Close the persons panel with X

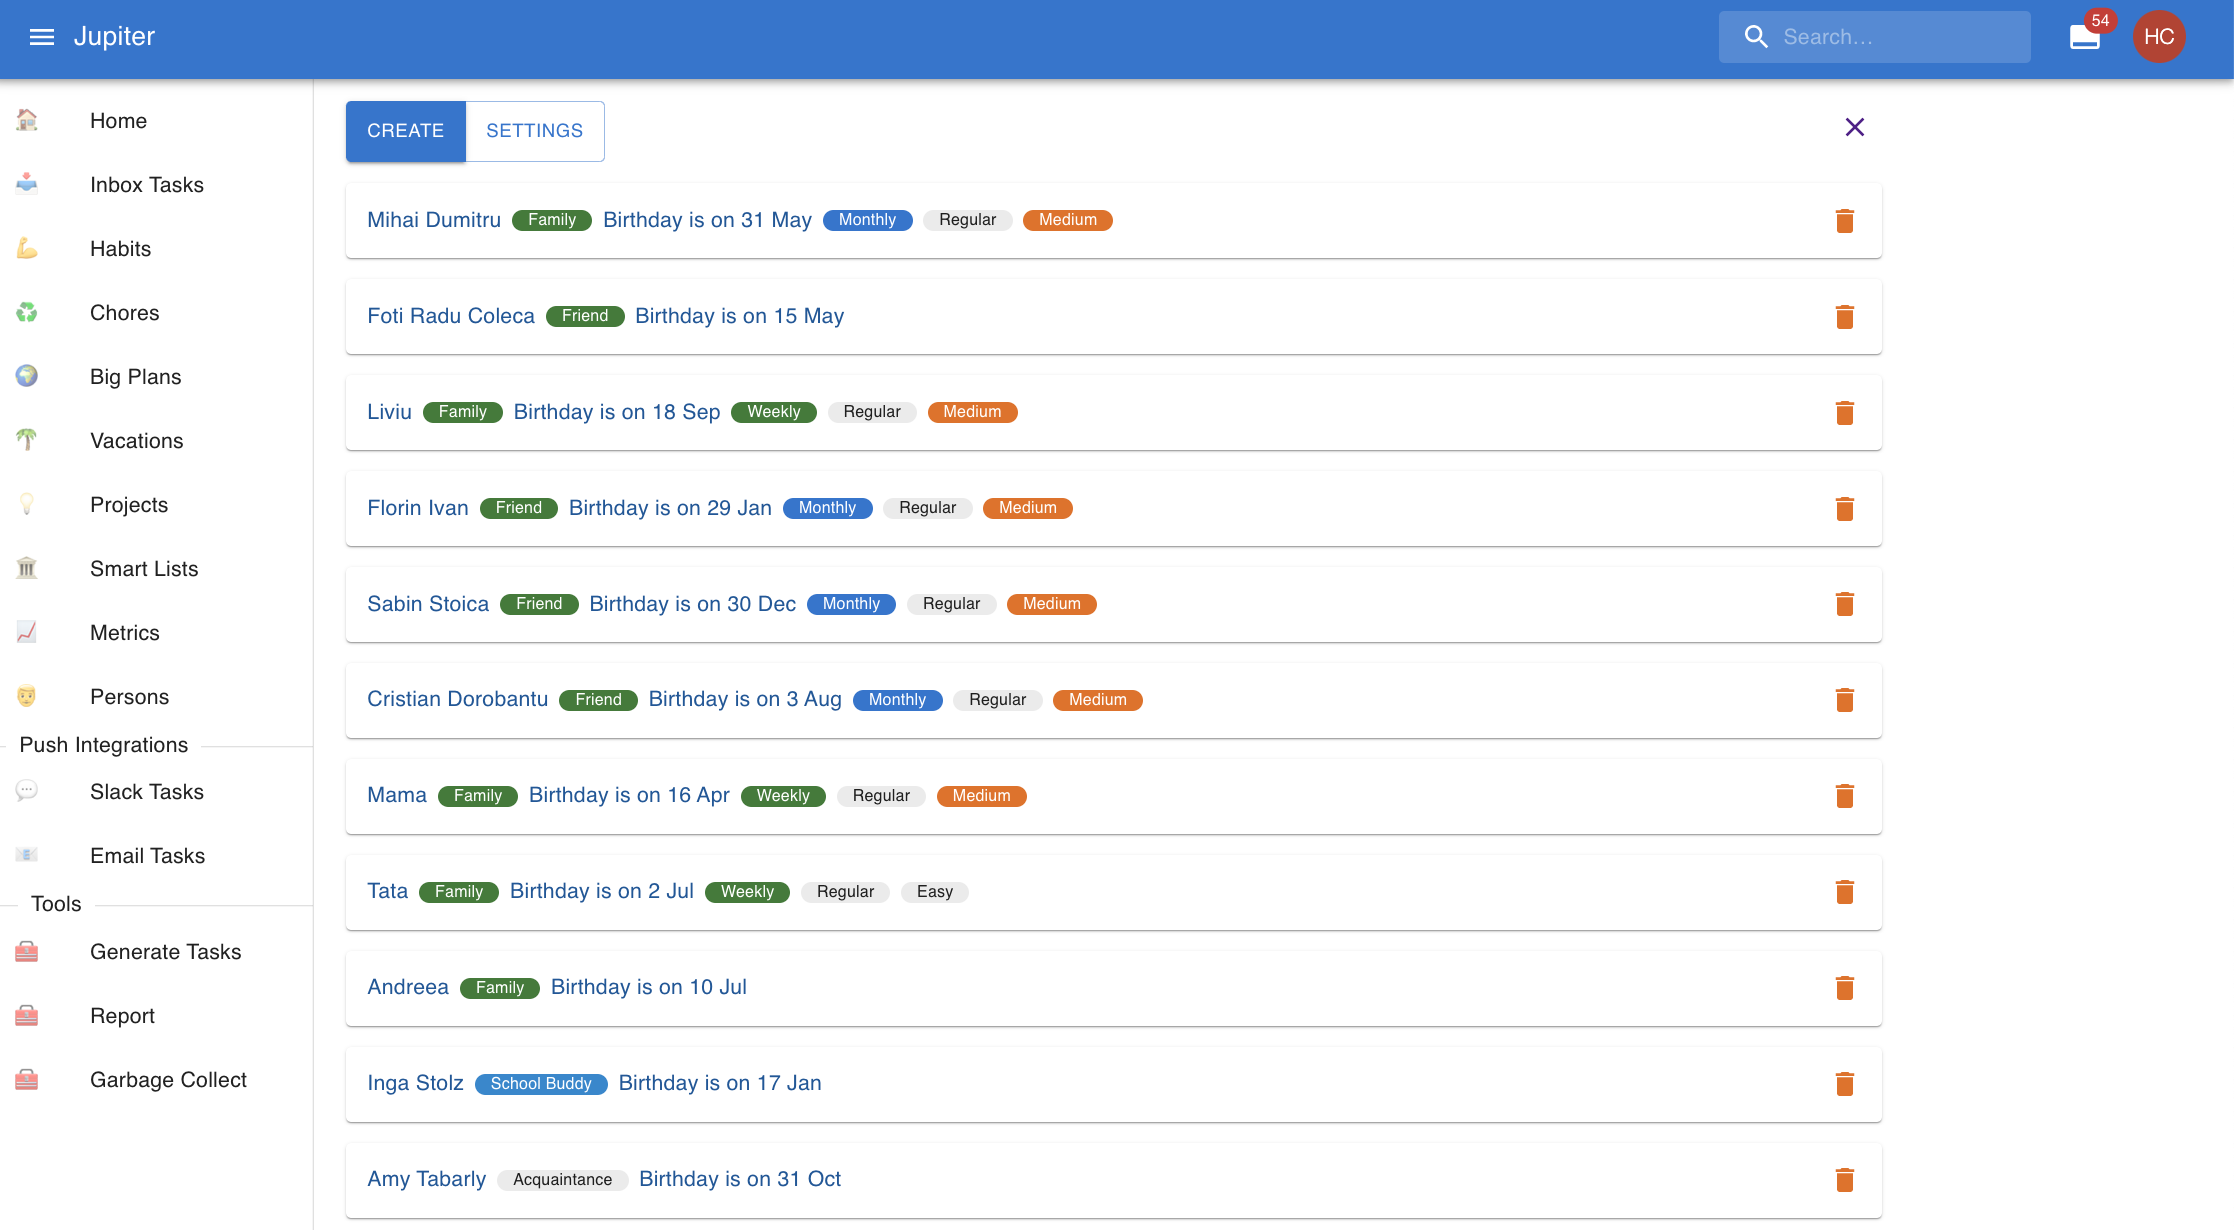(1854, 127)
